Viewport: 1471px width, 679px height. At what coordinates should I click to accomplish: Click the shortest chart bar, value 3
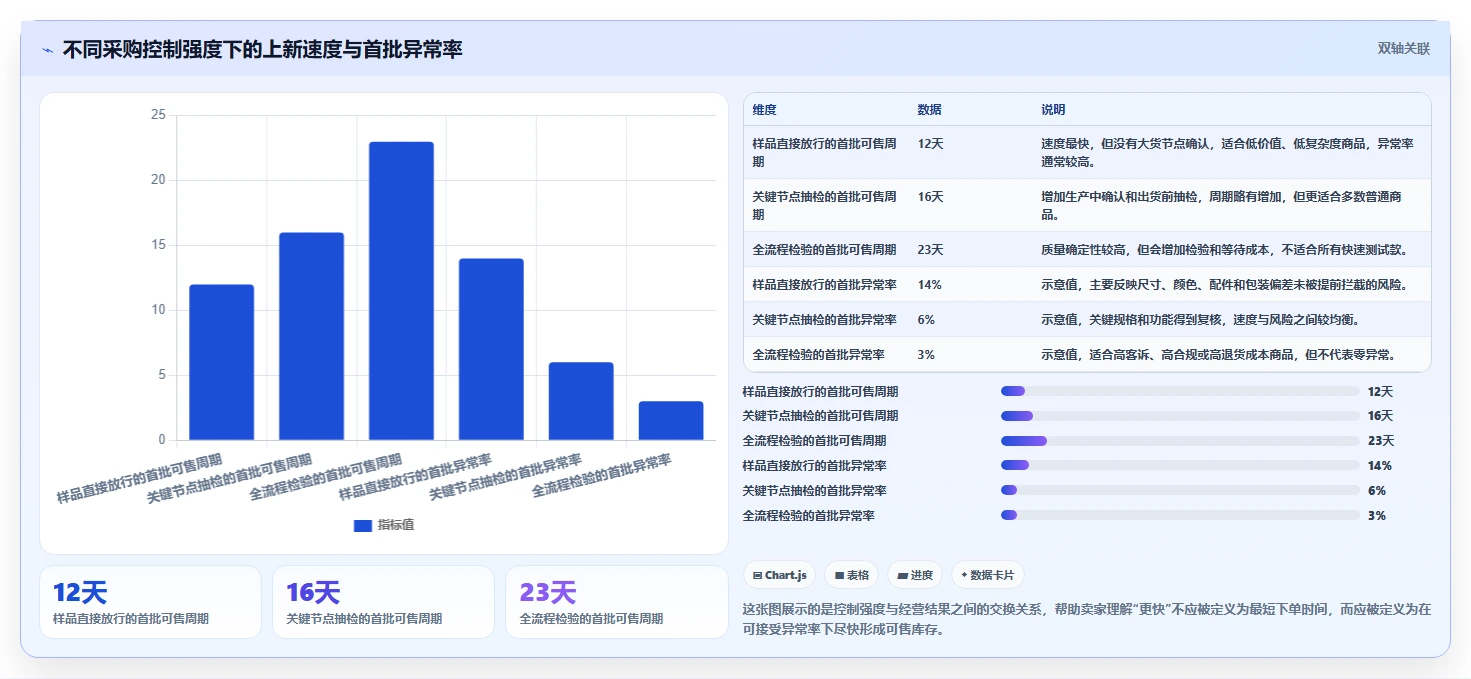[x=671, y=420]
